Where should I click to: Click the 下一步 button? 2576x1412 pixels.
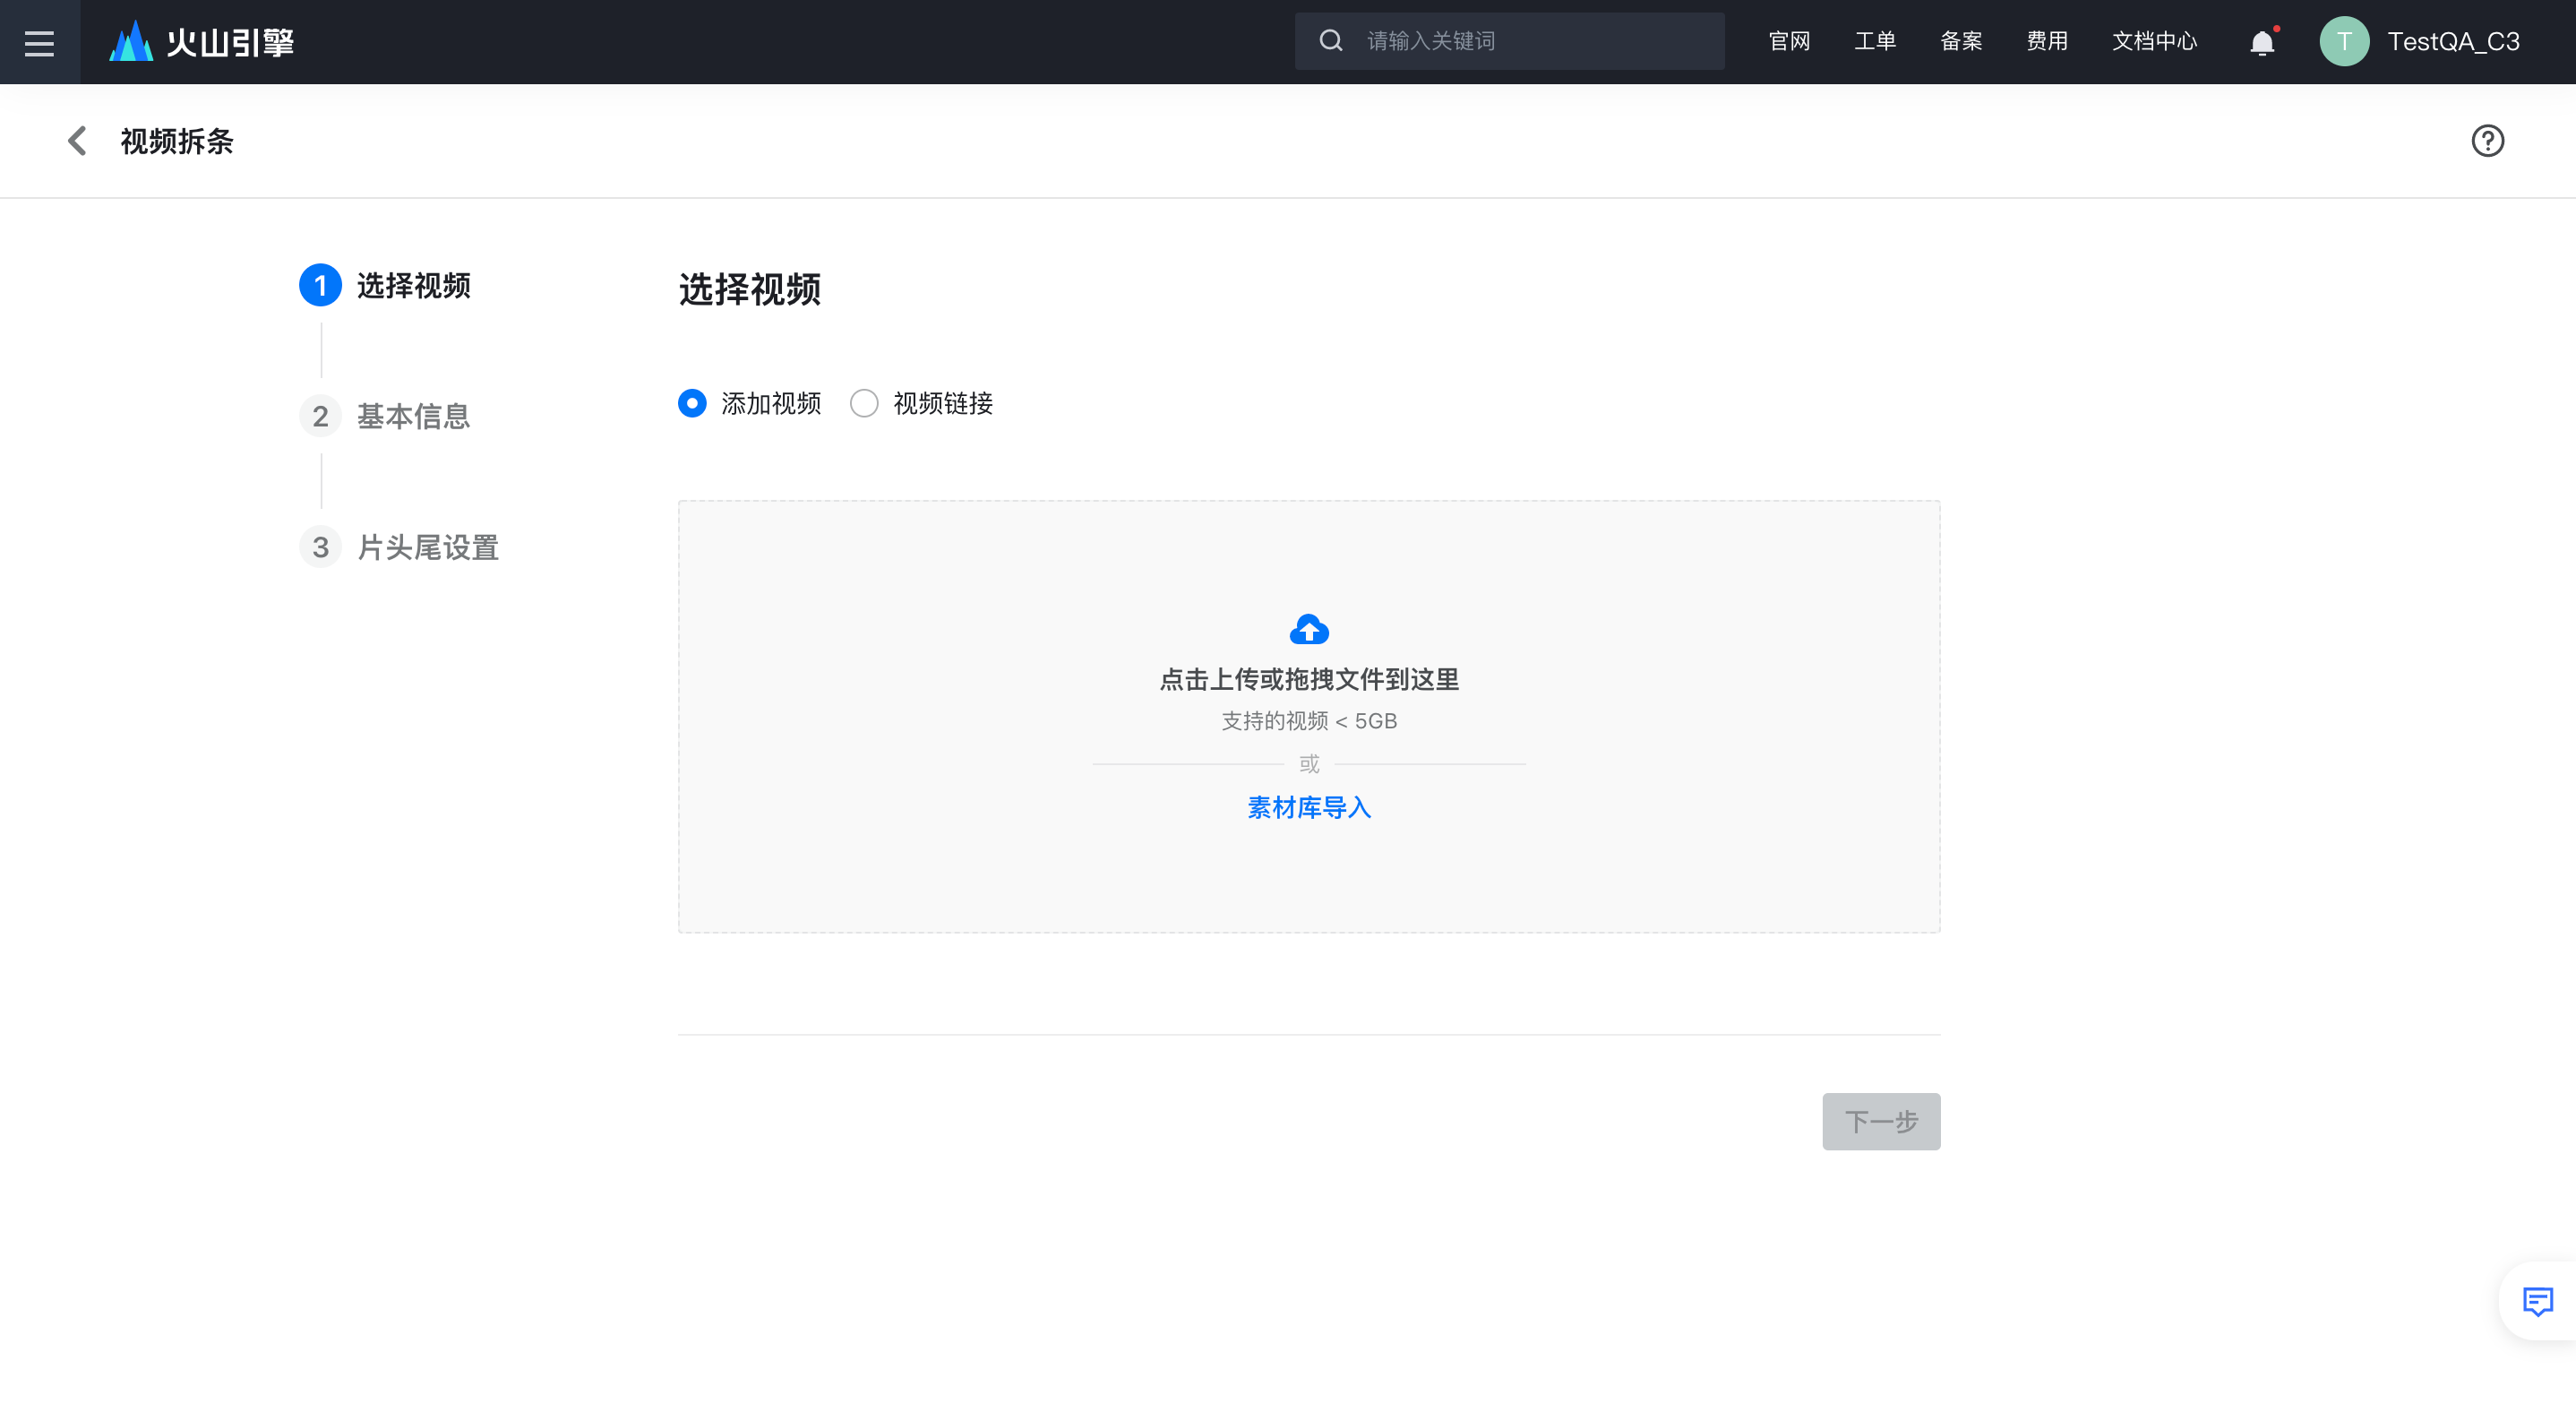(x=1881, y=1122)
